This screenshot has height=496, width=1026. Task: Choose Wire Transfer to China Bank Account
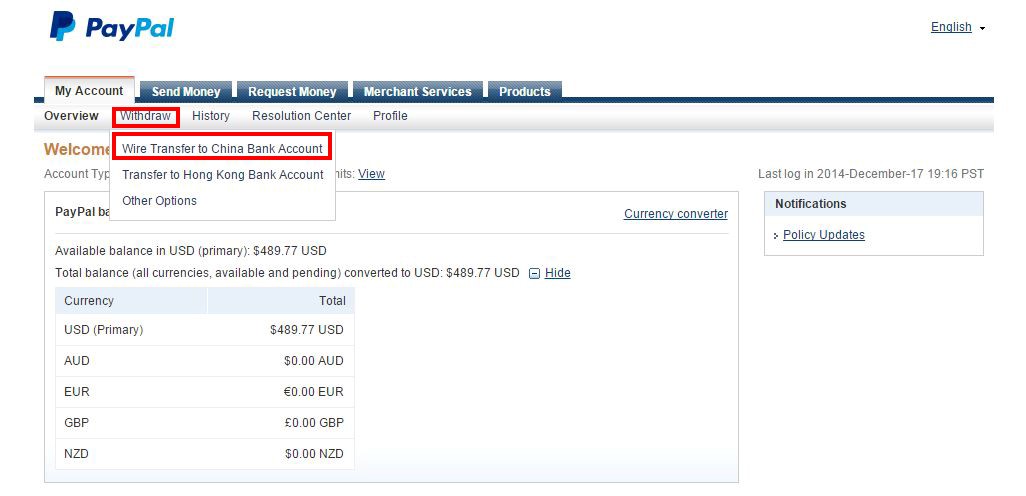tap(222, 148)
